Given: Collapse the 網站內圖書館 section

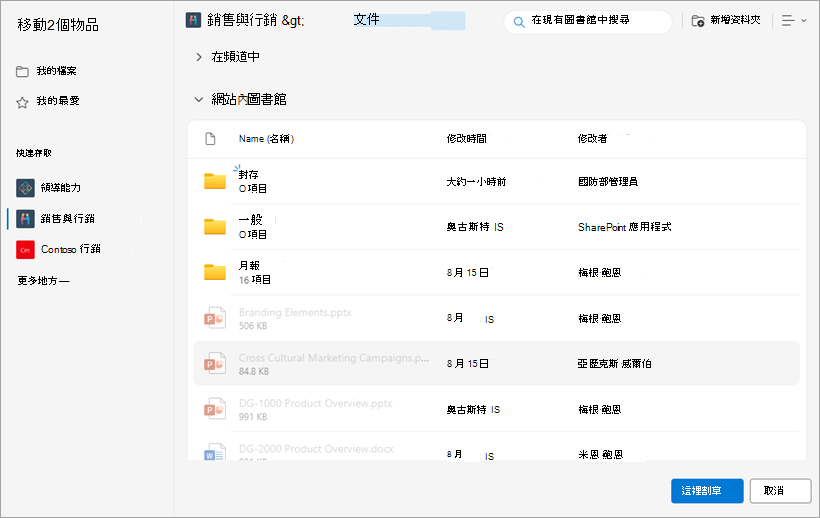Looking at the screenshot, I should click(199, 99).
